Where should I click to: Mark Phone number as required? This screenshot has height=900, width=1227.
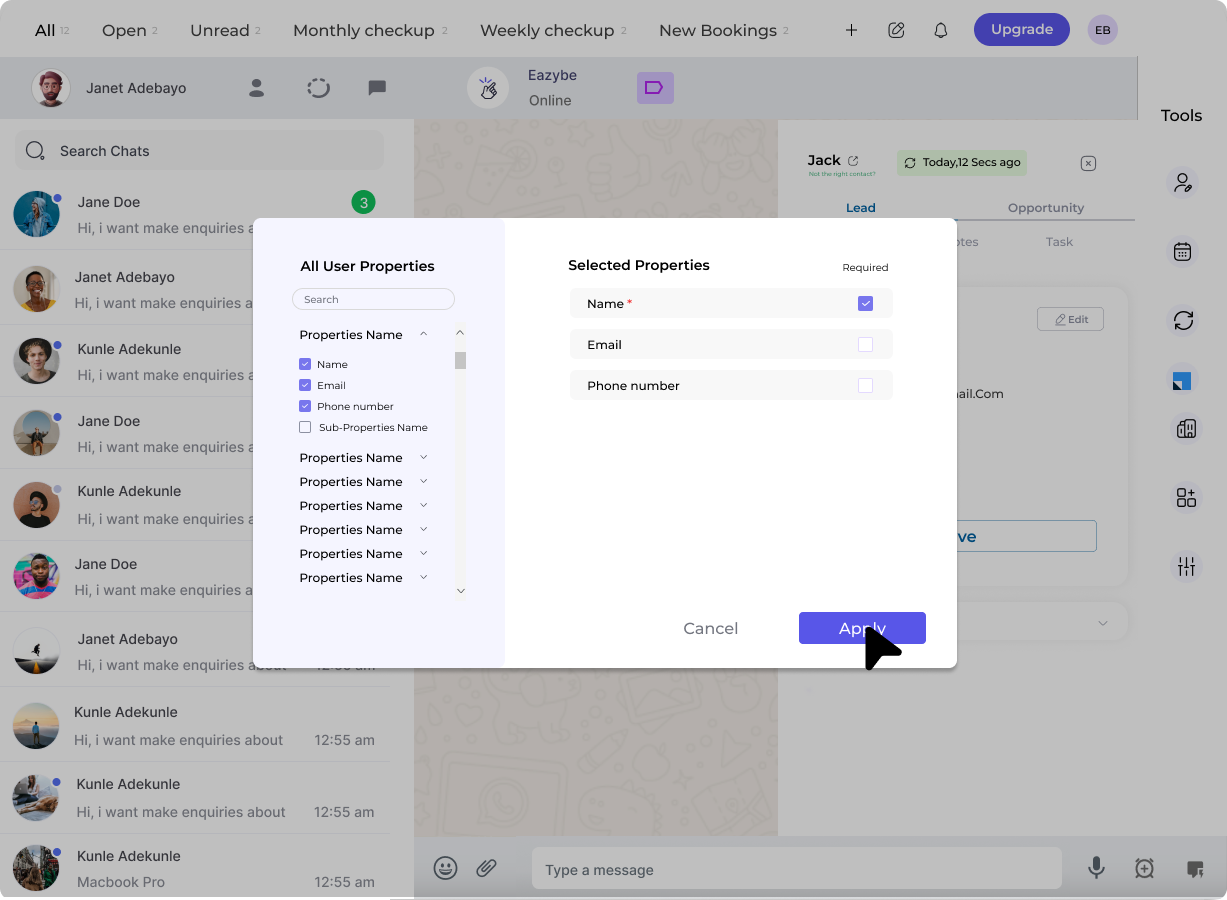[866, 385]
